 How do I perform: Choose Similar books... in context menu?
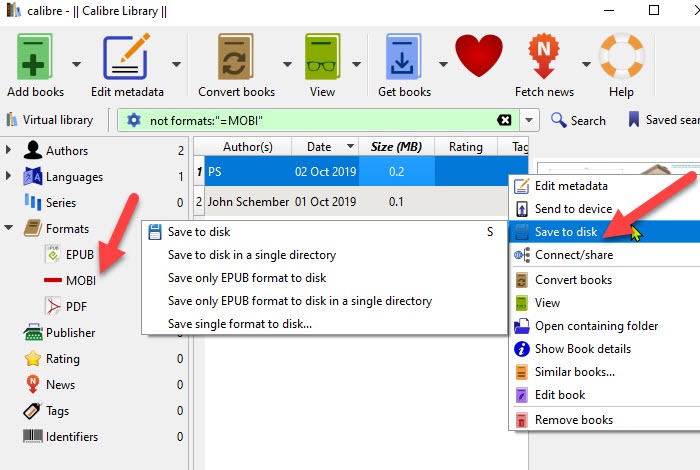[604, 372]
